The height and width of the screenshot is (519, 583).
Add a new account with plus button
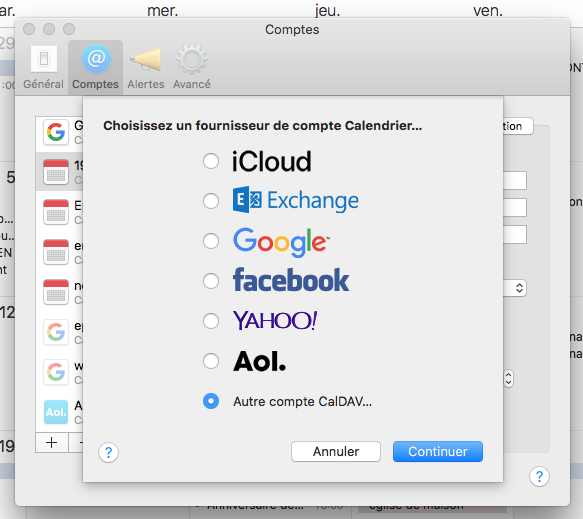[52, 442]
